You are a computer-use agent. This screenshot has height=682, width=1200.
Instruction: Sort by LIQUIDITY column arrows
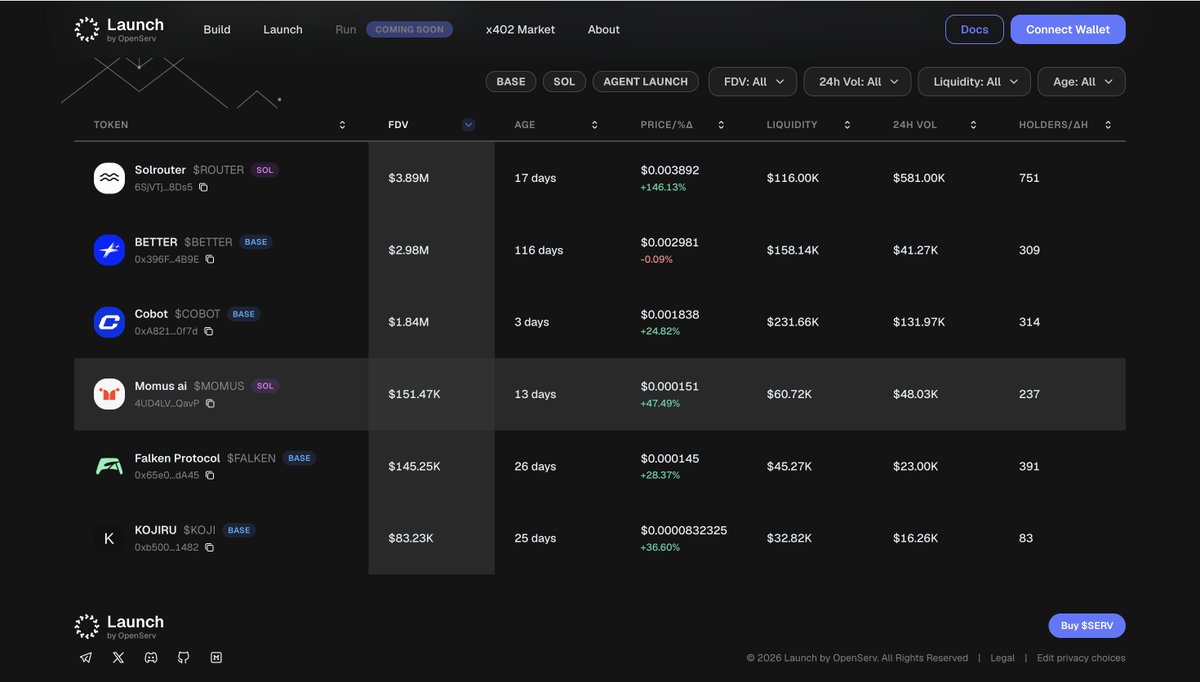pos(847,125)
